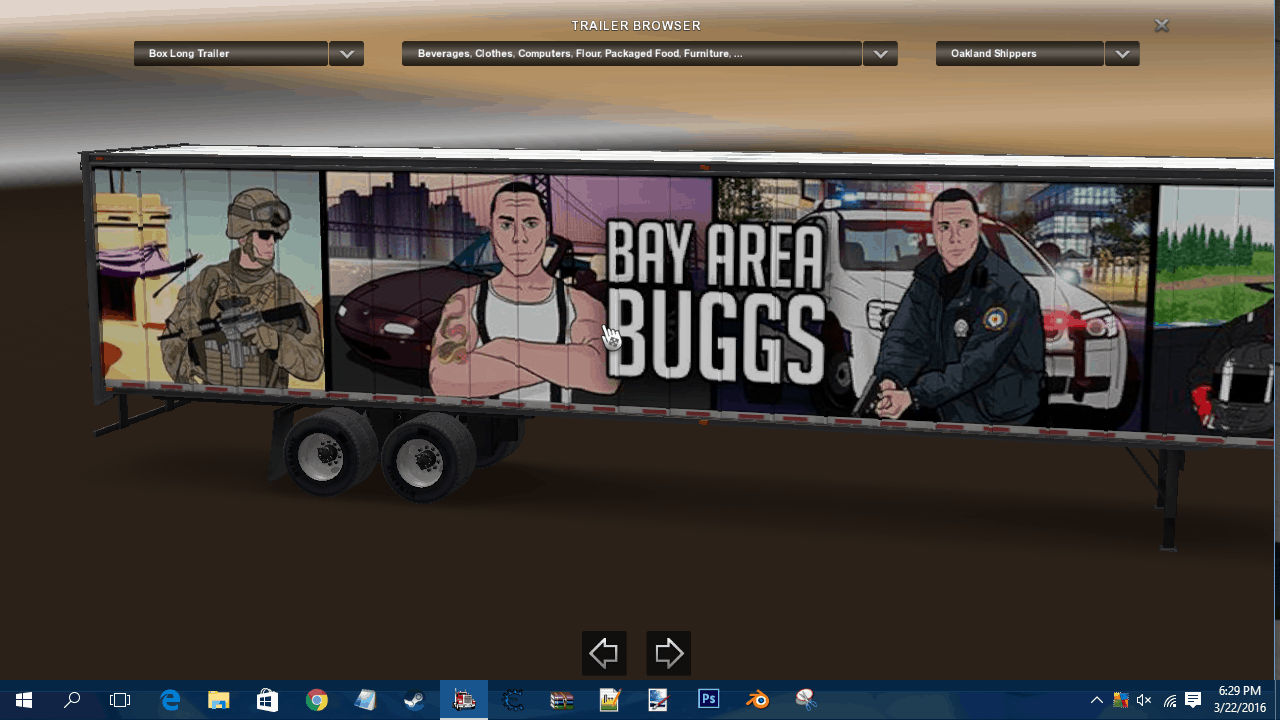This screenshot has height=720, width=1280.
Task: Go to the next trailer with right arrow
Action: click(668, 654)
